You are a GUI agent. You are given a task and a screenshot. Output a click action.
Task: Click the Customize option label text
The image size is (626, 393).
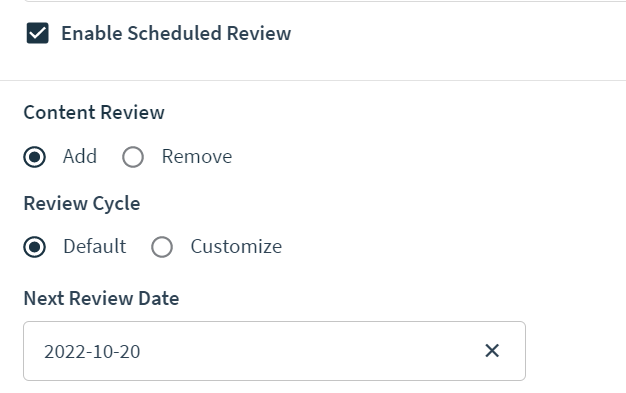(236, 246)
